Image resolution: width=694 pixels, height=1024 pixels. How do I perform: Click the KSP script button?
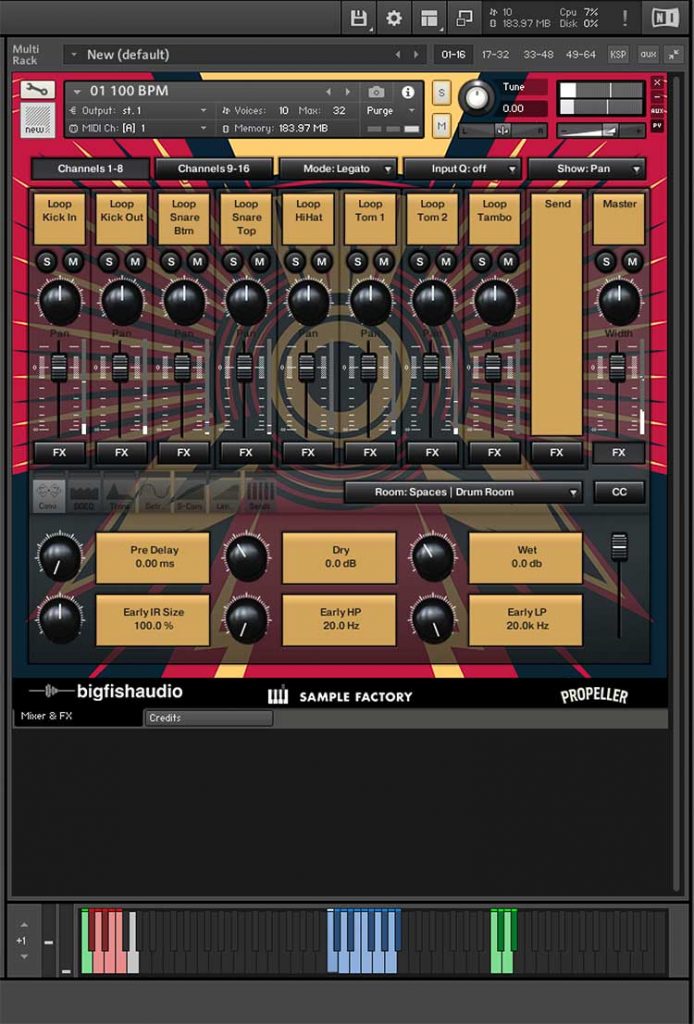point(618,54)
